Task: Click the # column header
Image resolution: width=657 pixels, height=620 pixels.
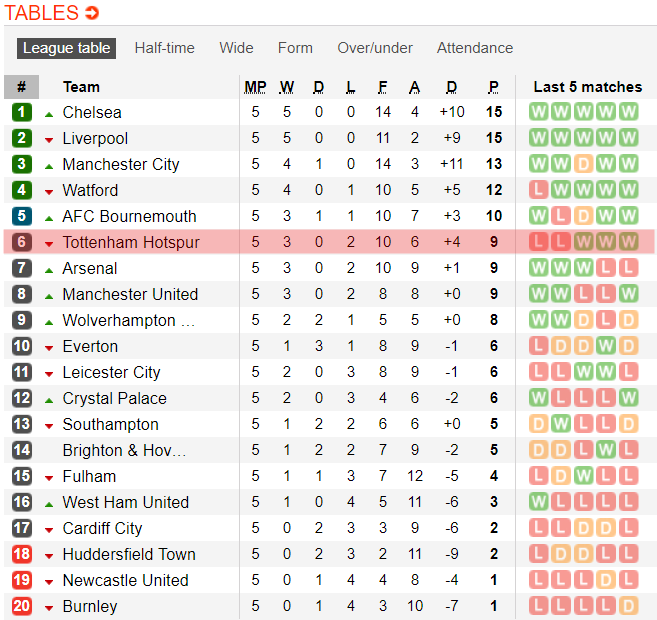Action: [x=22, y=87]
